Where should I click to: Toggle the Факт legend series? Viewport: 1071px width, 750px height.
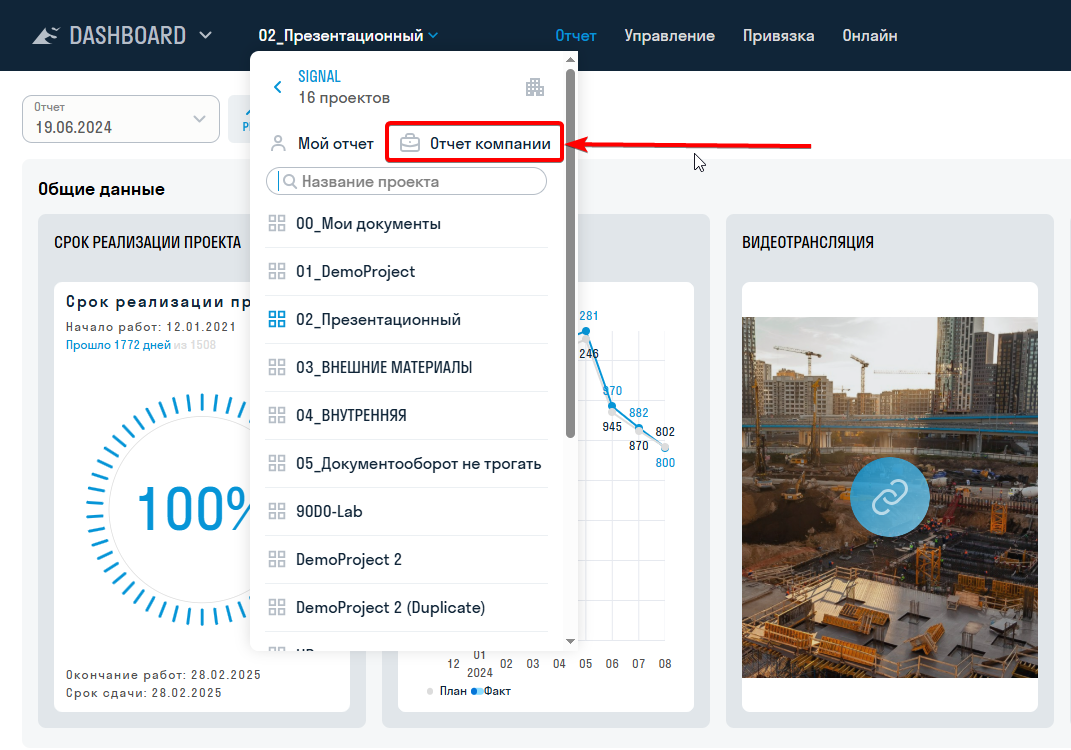pos(496,691)
